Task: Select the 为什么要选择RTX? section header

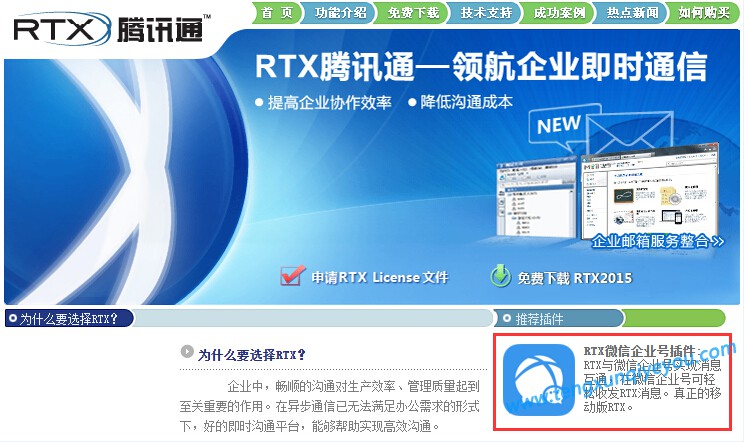Action: click(x=69, y=319)
